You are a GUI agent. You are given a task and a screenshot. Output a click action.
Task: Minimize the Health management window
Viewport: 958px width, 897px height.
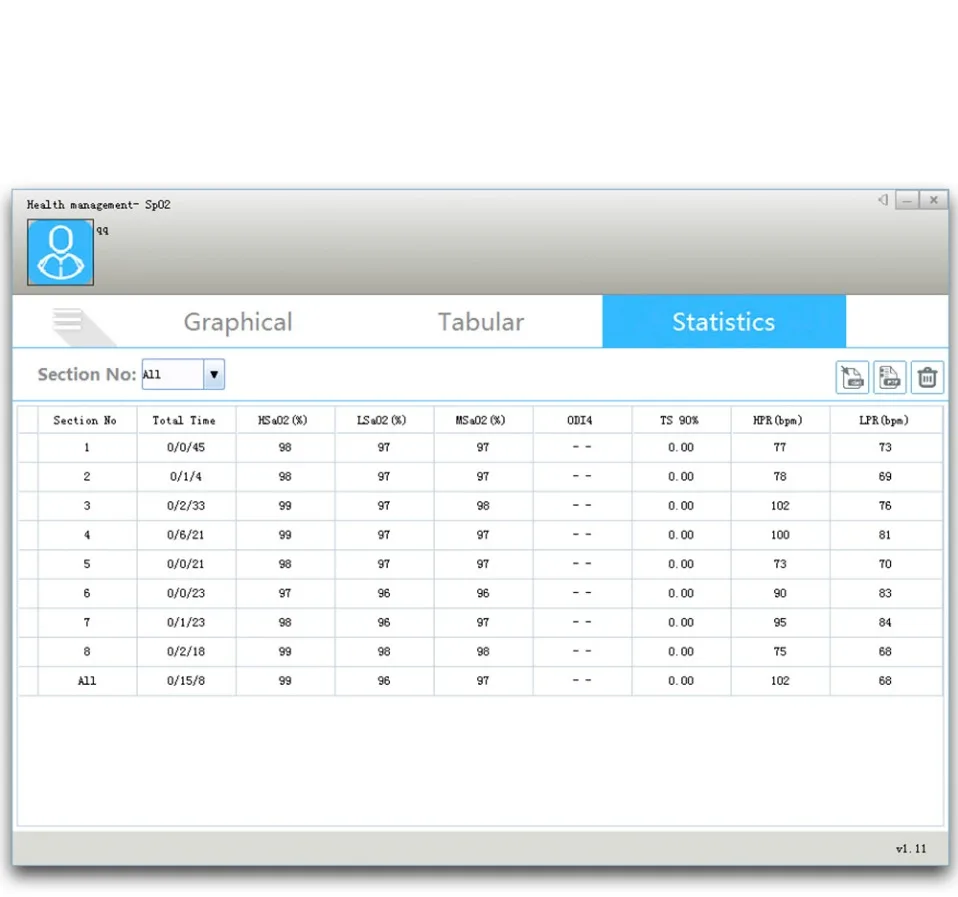[907, 200]
